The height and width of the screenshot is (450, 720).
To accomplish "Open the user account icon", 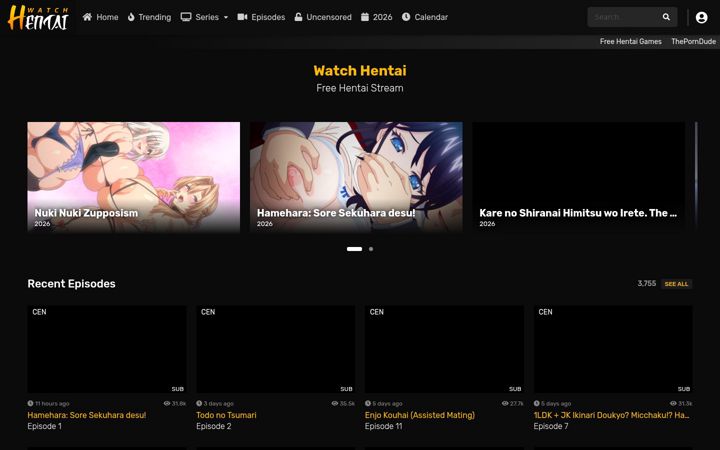I will point(701,17).
